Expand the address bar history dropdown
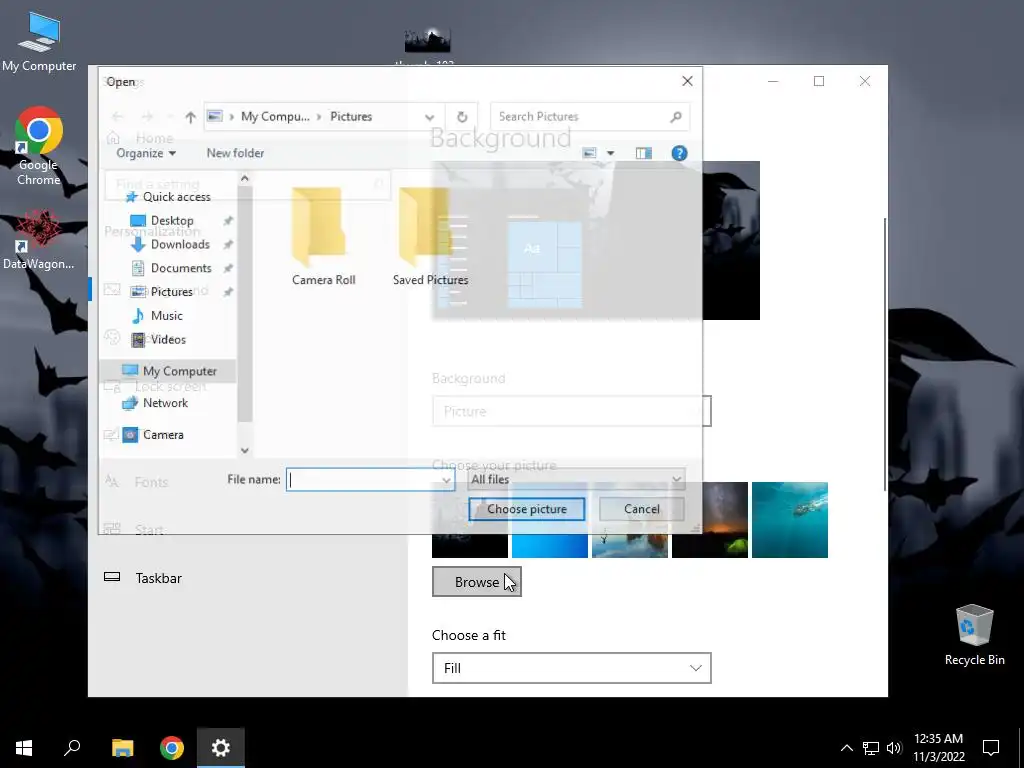Screen dimensions: 1024x768 (x=429, y=117)
